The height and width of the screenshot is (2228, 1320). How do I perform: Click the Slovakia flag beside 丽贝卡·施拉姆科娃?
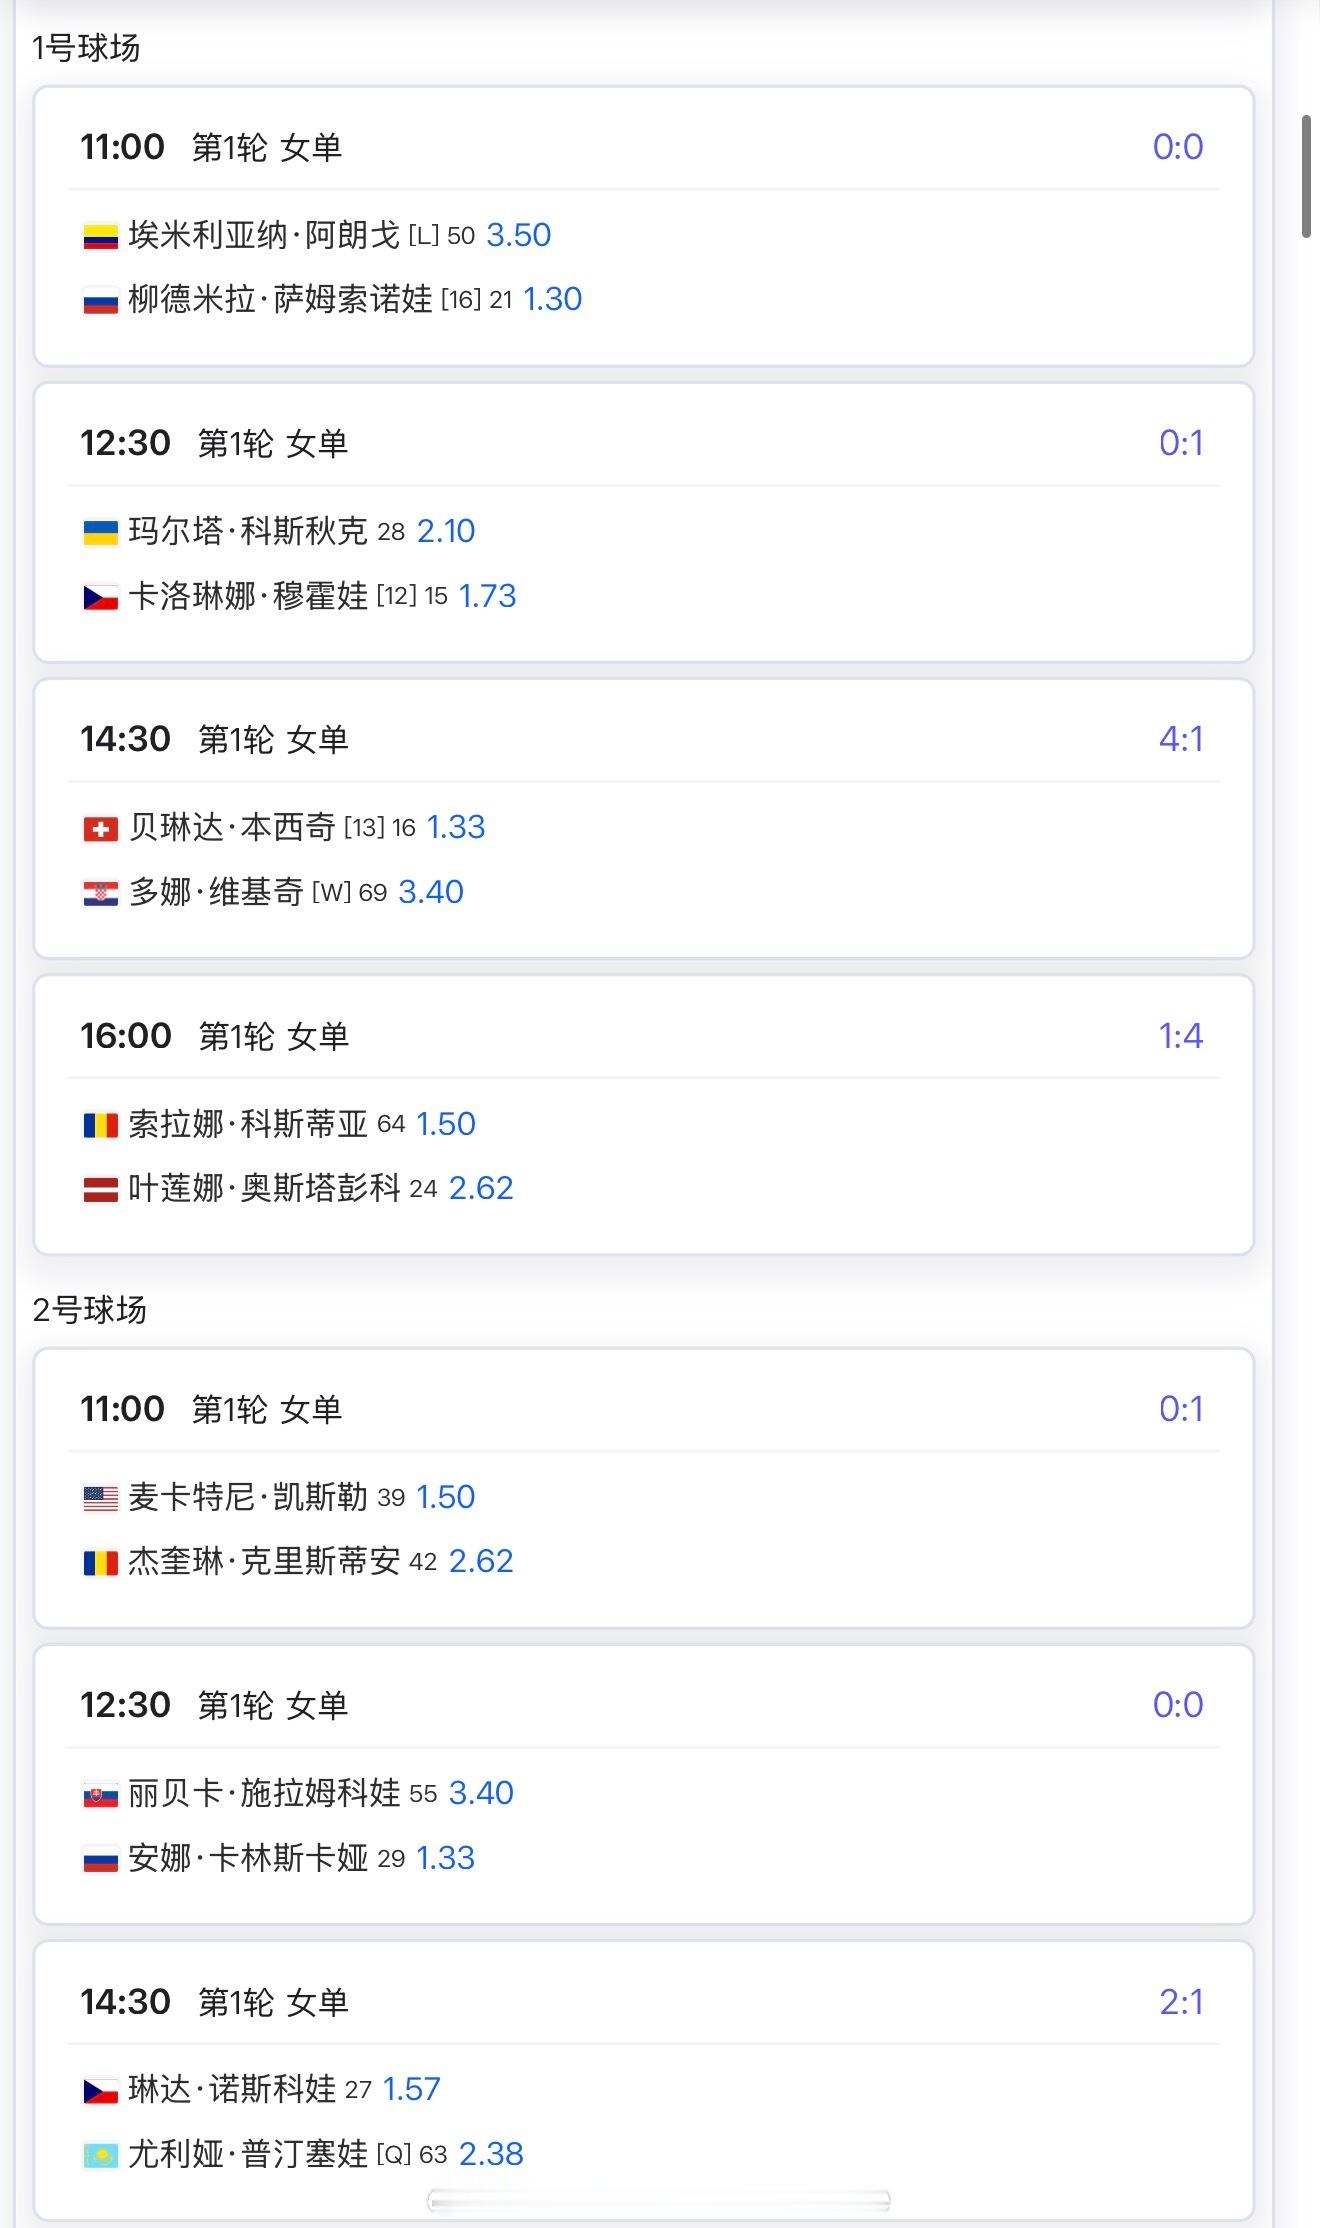pos(100,1795)
